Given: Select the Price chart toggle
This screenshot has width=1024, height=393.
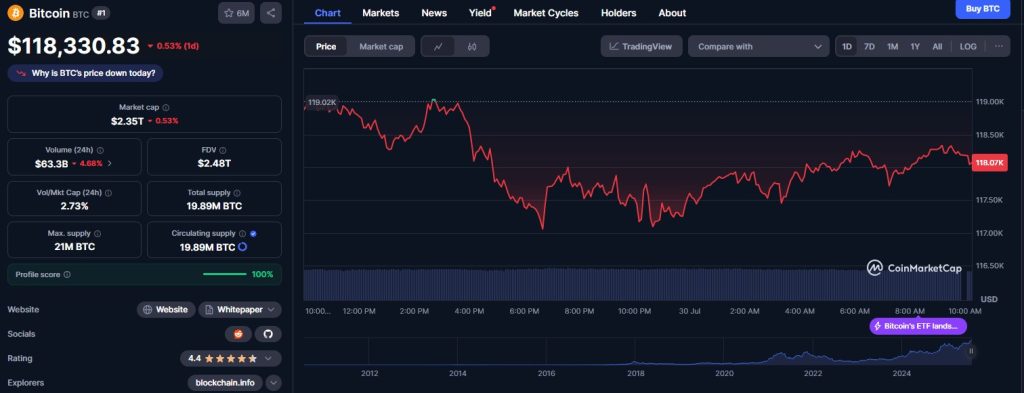Looking at the screenshot, I should pyautogui.click(x=326, y=46).
